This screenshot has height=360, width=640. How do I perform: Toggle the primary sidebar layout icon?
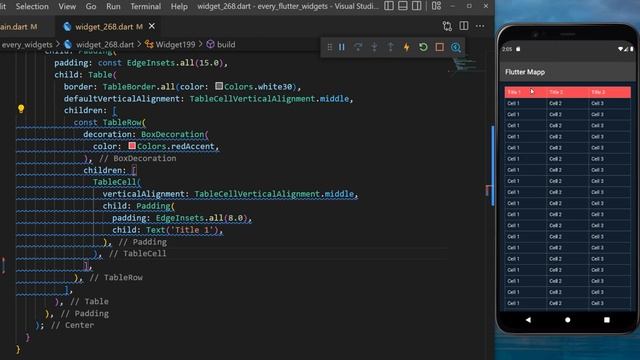pyautogui.click(x=389, y=6)
